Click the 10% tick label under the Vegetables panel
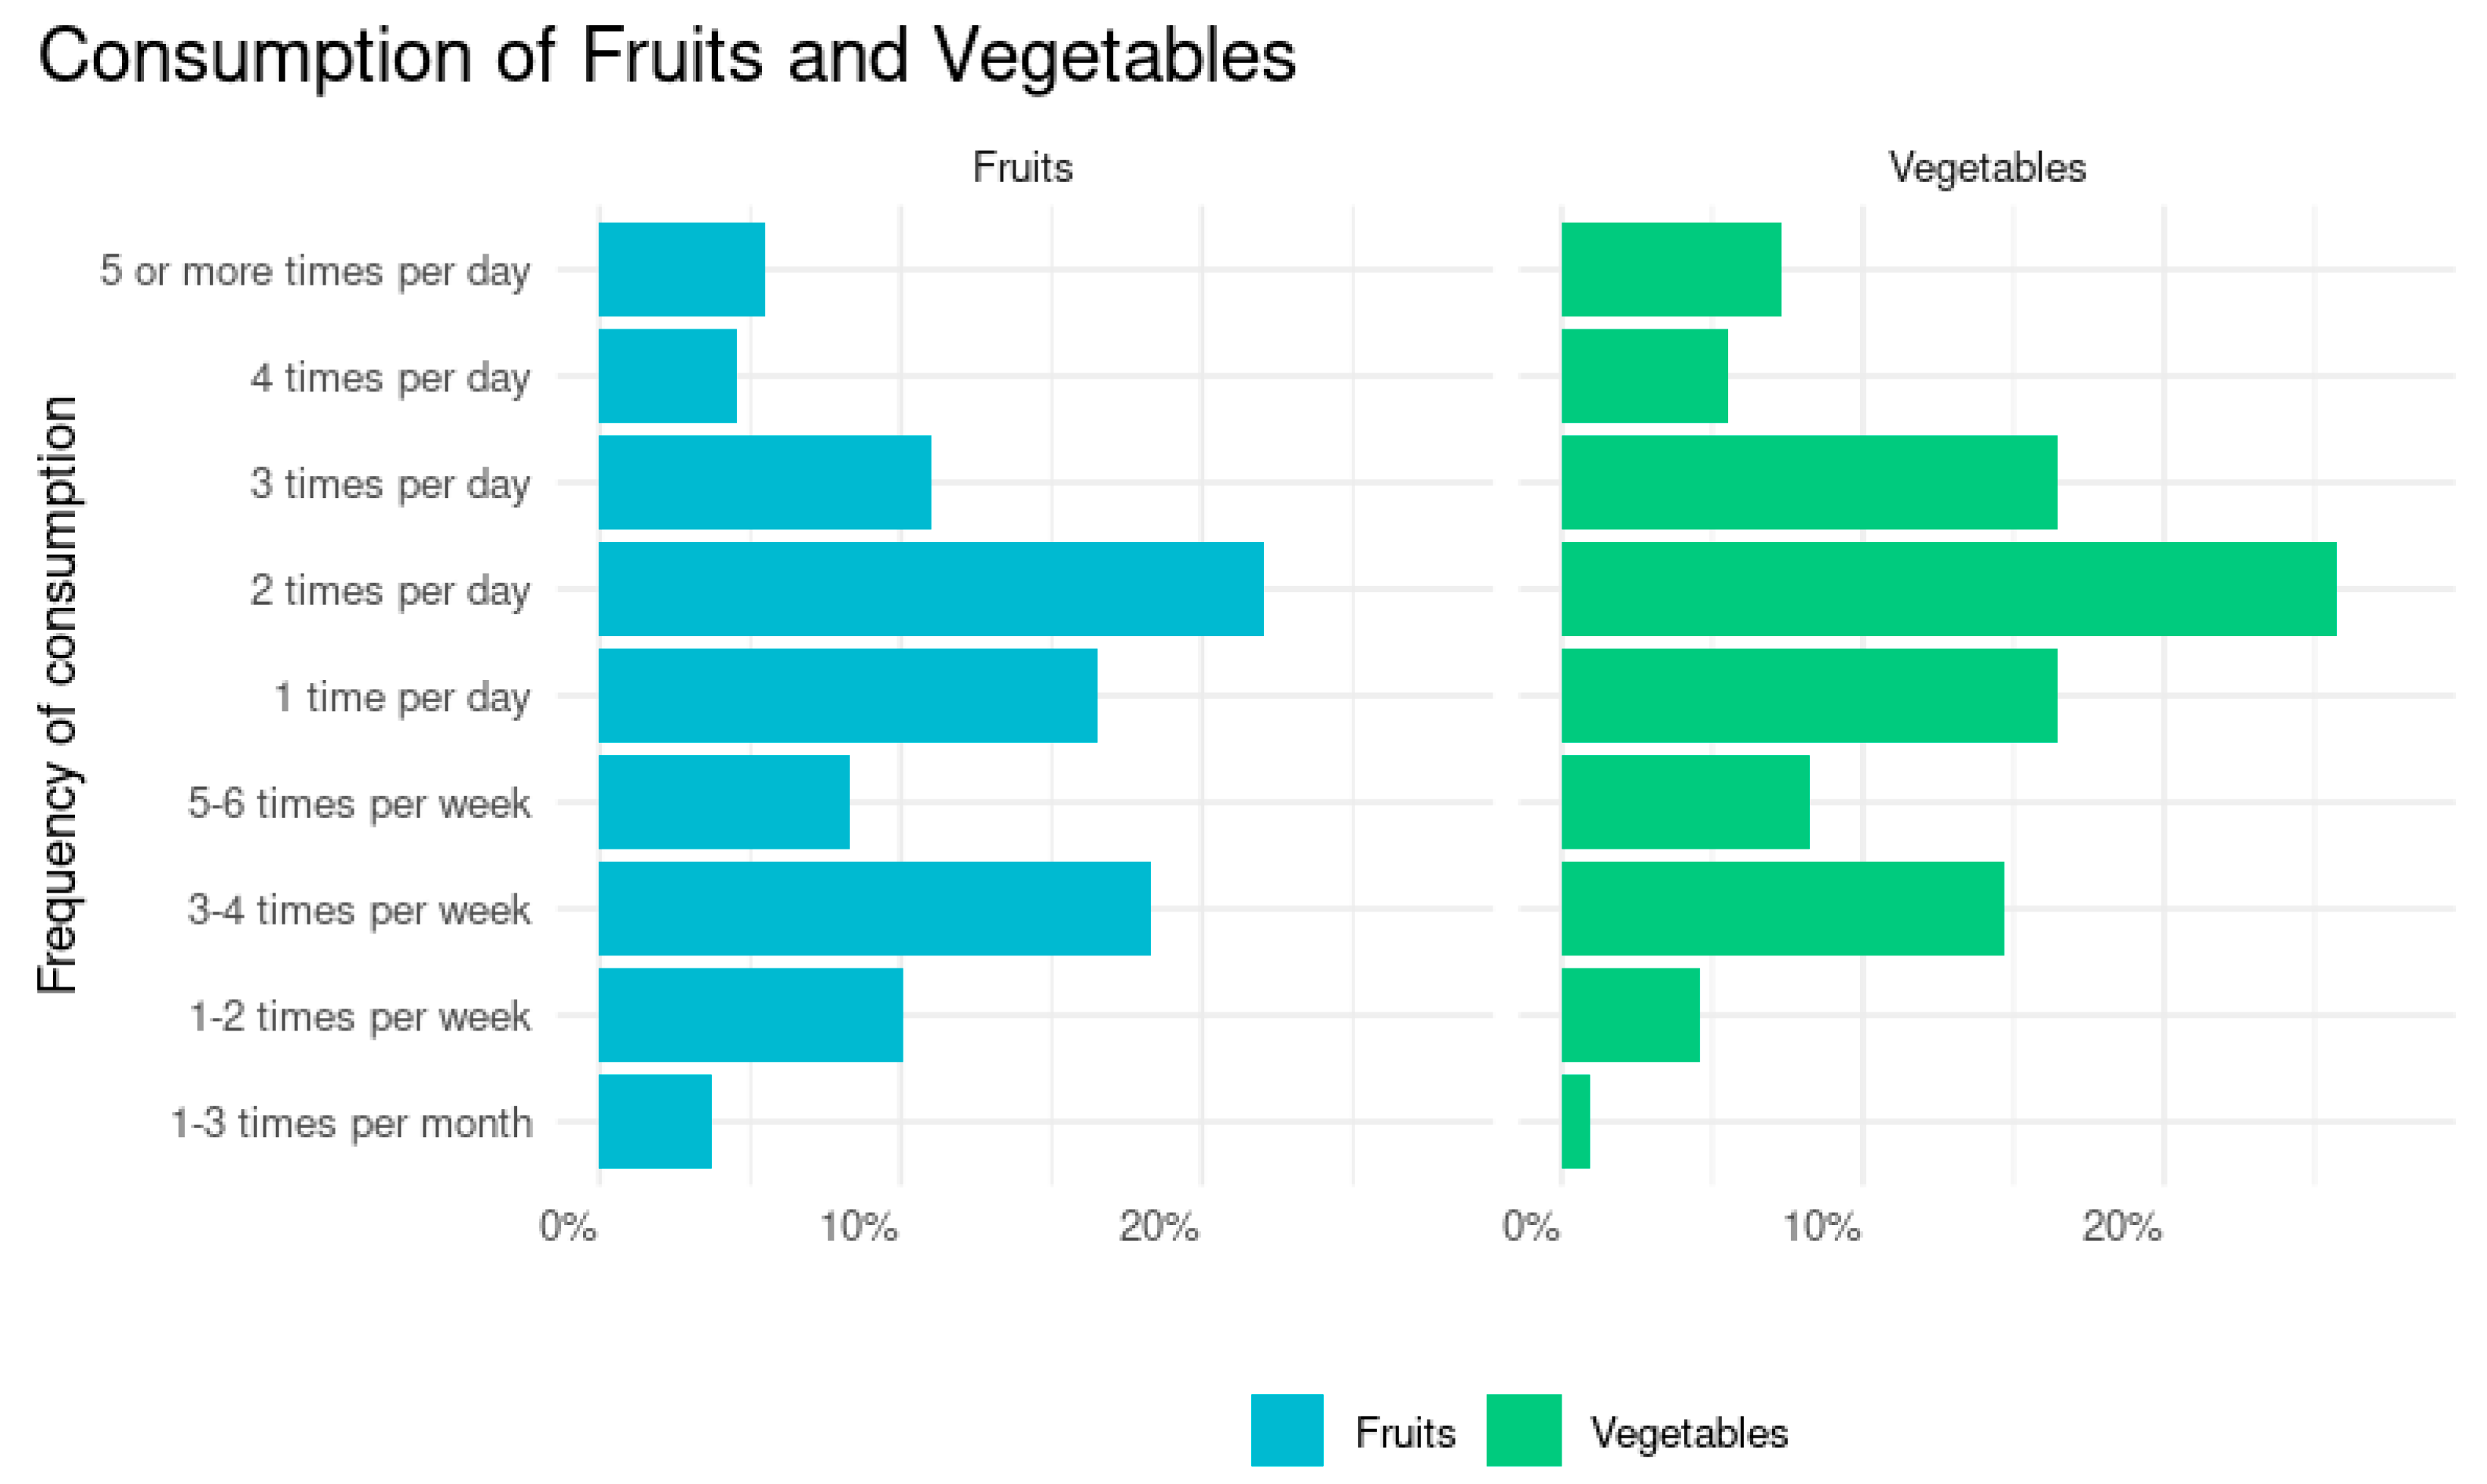Image resolution: width=2487 pixels, height=1484 pixels. pyautogui.click(x=1821, y=1226)
